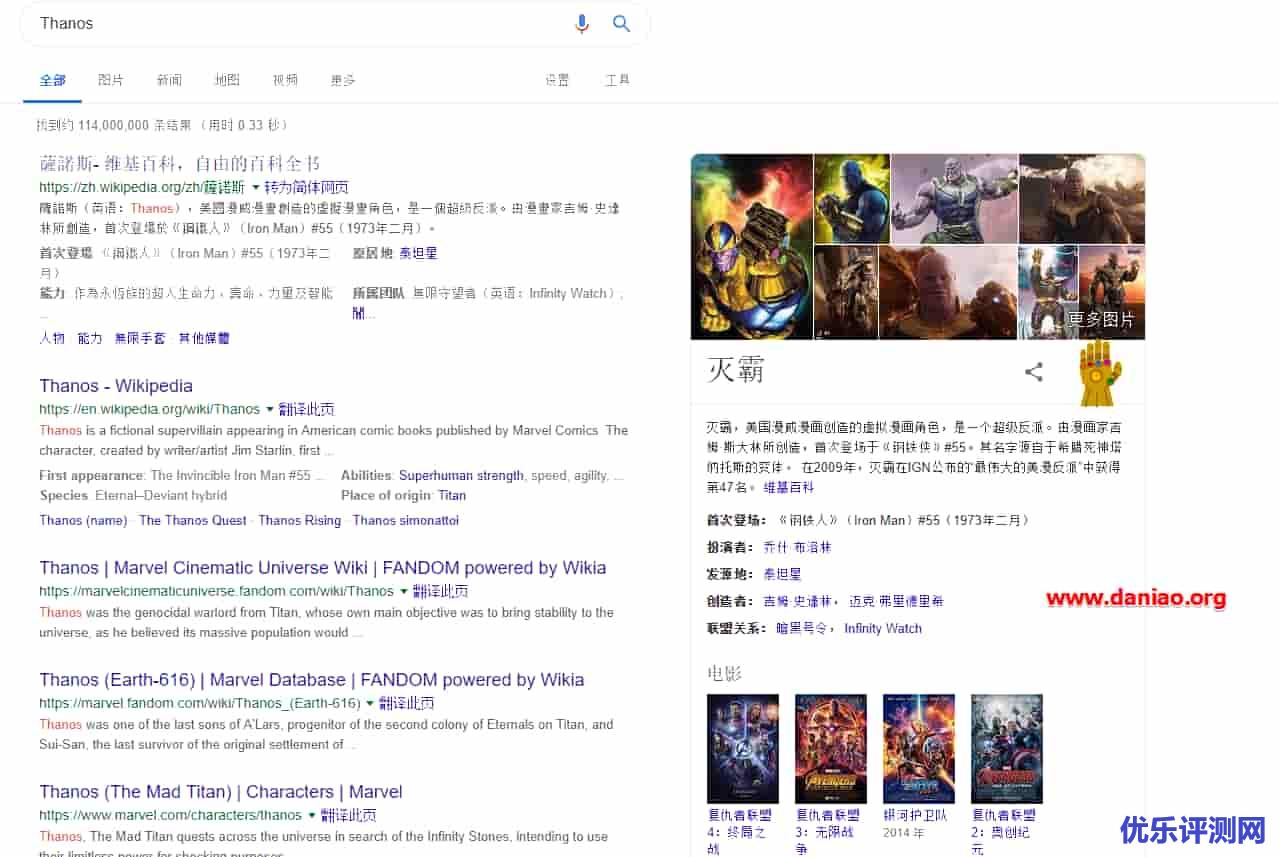
Task: Open 复仇者联盟3：无限战争 movie poster
Action: pyautogui.click(x=831, y=749)
